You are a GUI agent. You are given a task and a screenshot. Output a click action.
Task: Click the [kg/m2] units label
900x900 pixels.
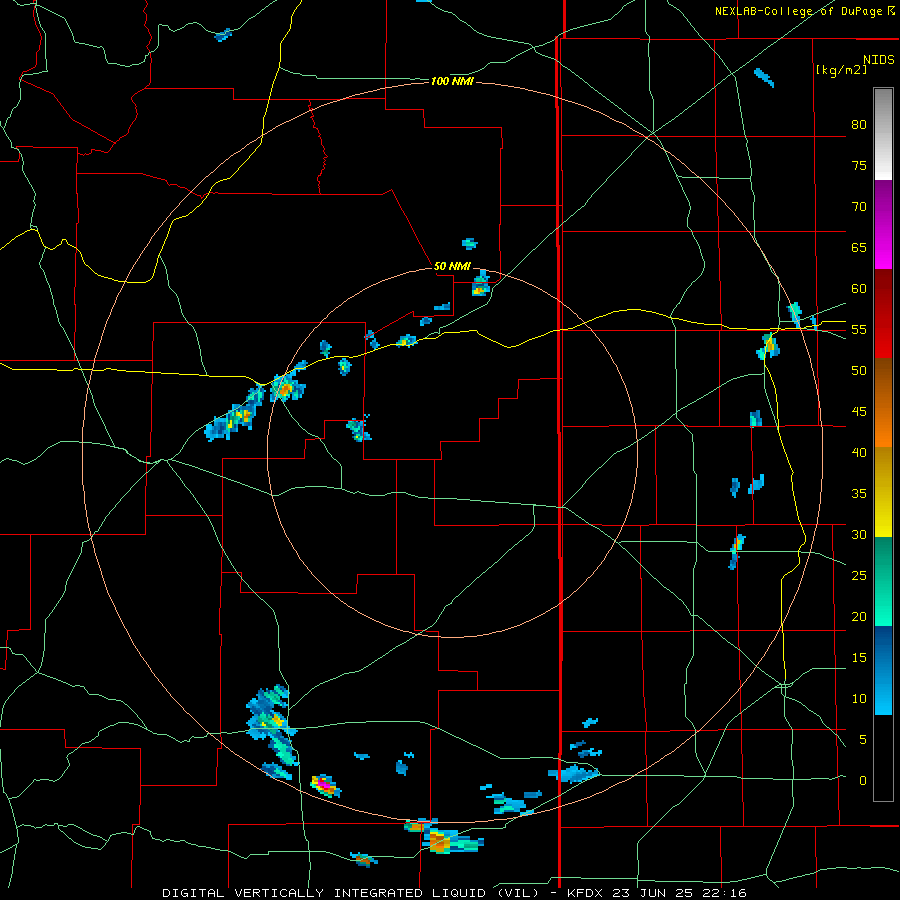842,70
